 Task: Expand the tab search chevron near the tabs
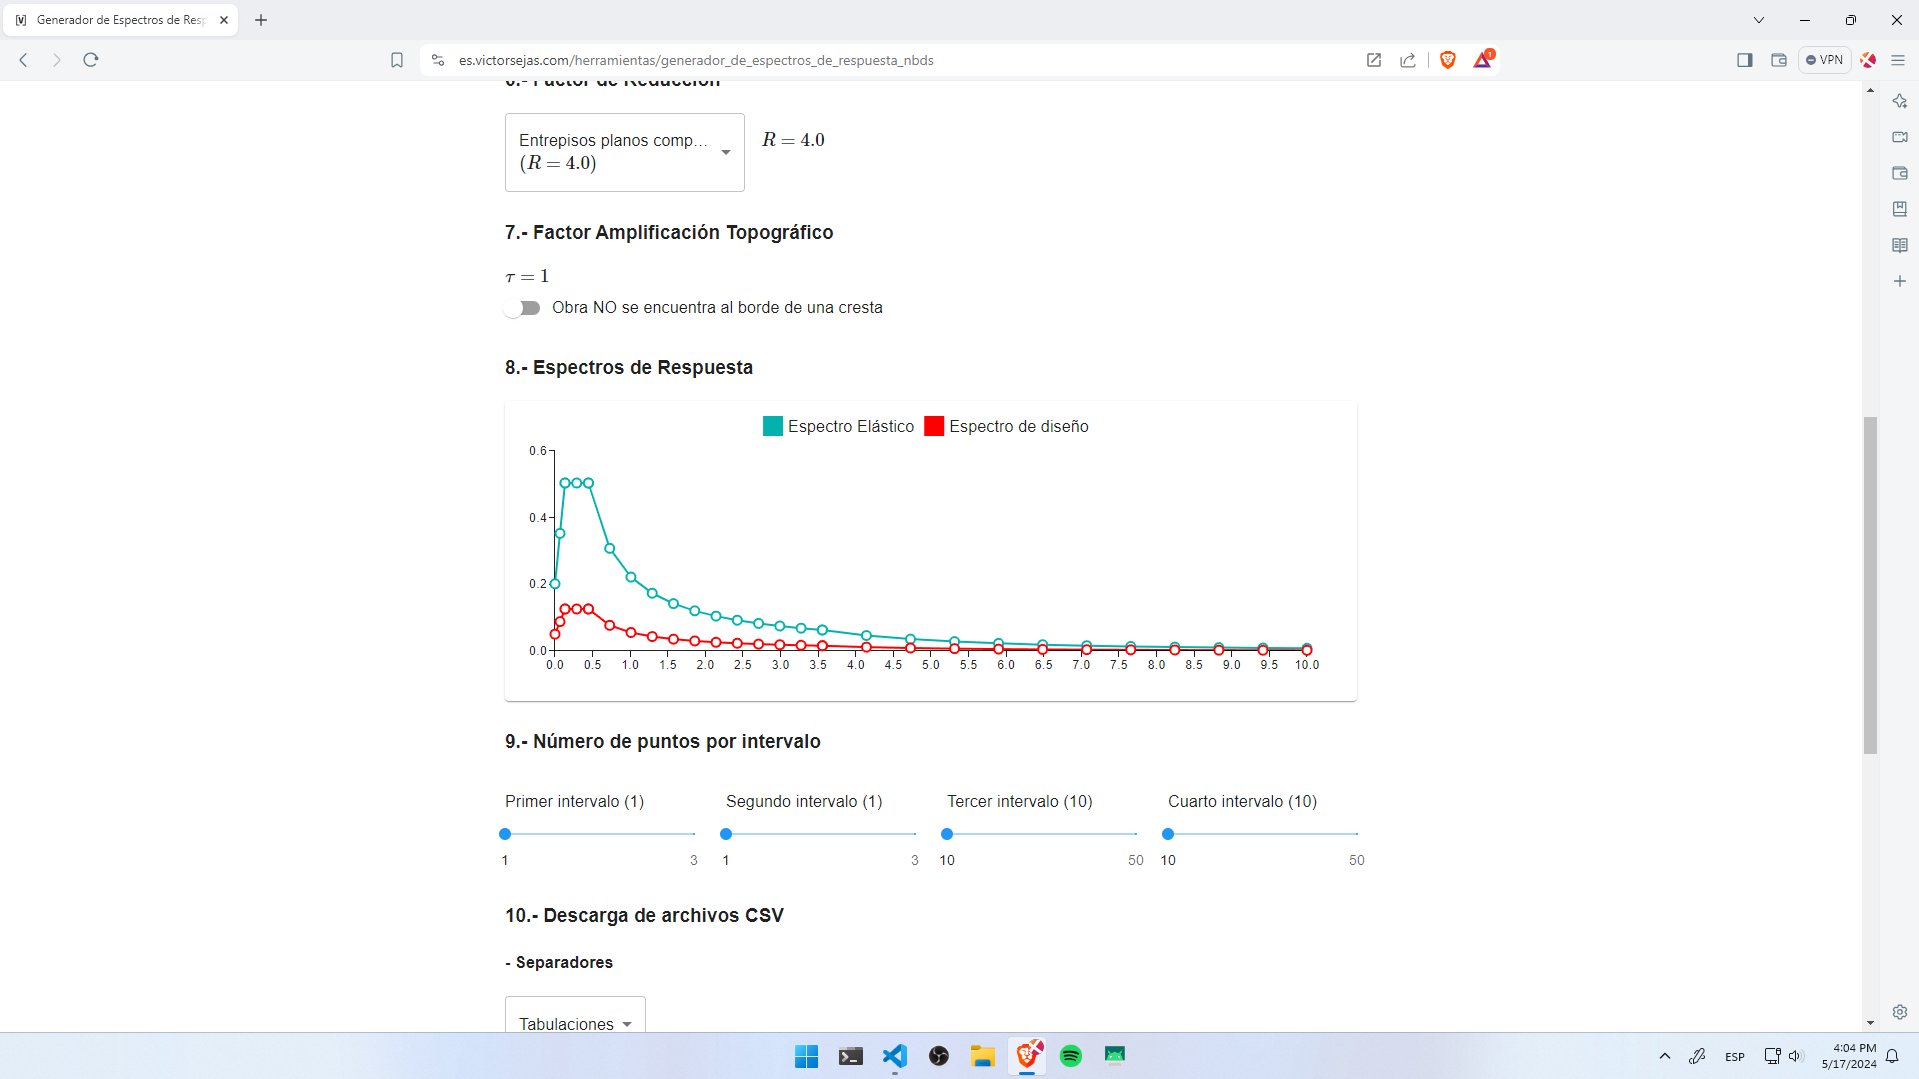click(1757, 20)
